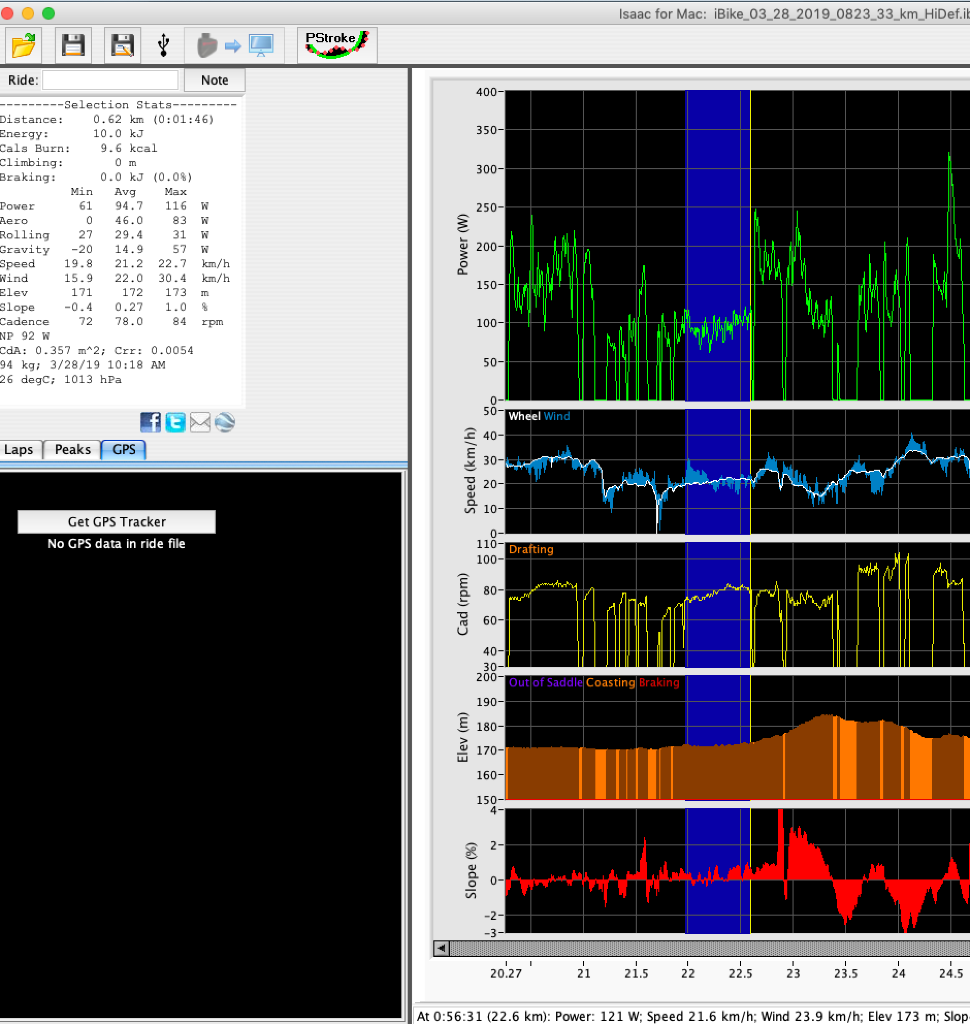Screen dimensions: 970x1024
Task: Share ride on Twitter
Action: point(176,422)
